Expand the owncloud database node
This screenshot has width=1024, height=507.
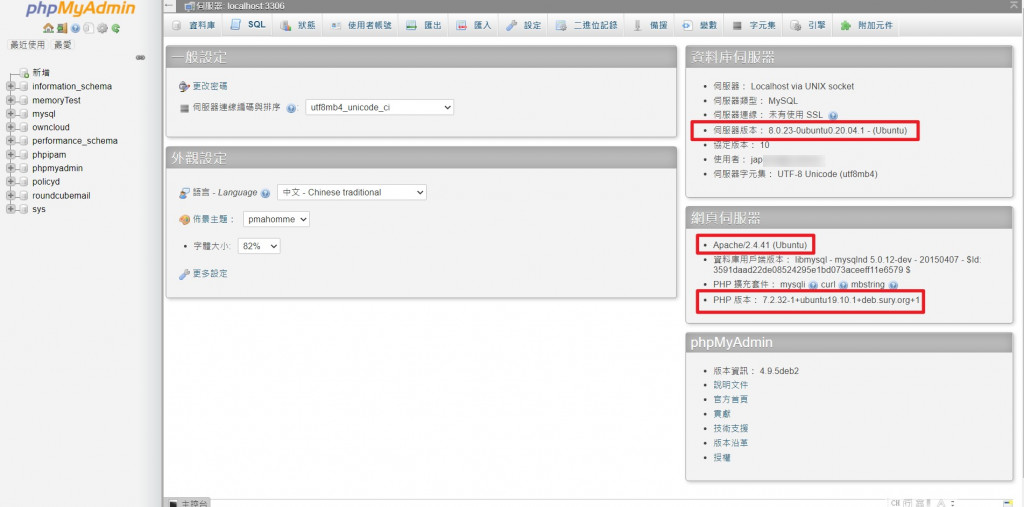click(x=10, y=127)
